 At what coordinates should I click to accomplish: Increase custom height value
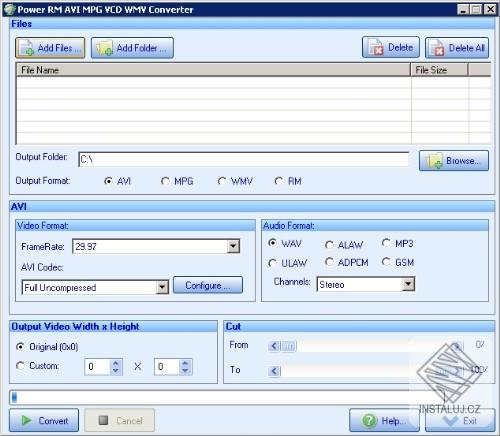186,363
